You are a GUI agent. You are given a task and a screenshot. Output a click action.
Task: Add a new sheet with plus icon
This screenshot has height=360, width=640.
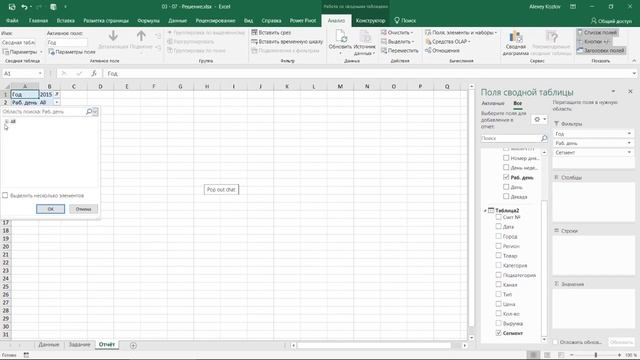pyautogui.click(x=133, y=345)
